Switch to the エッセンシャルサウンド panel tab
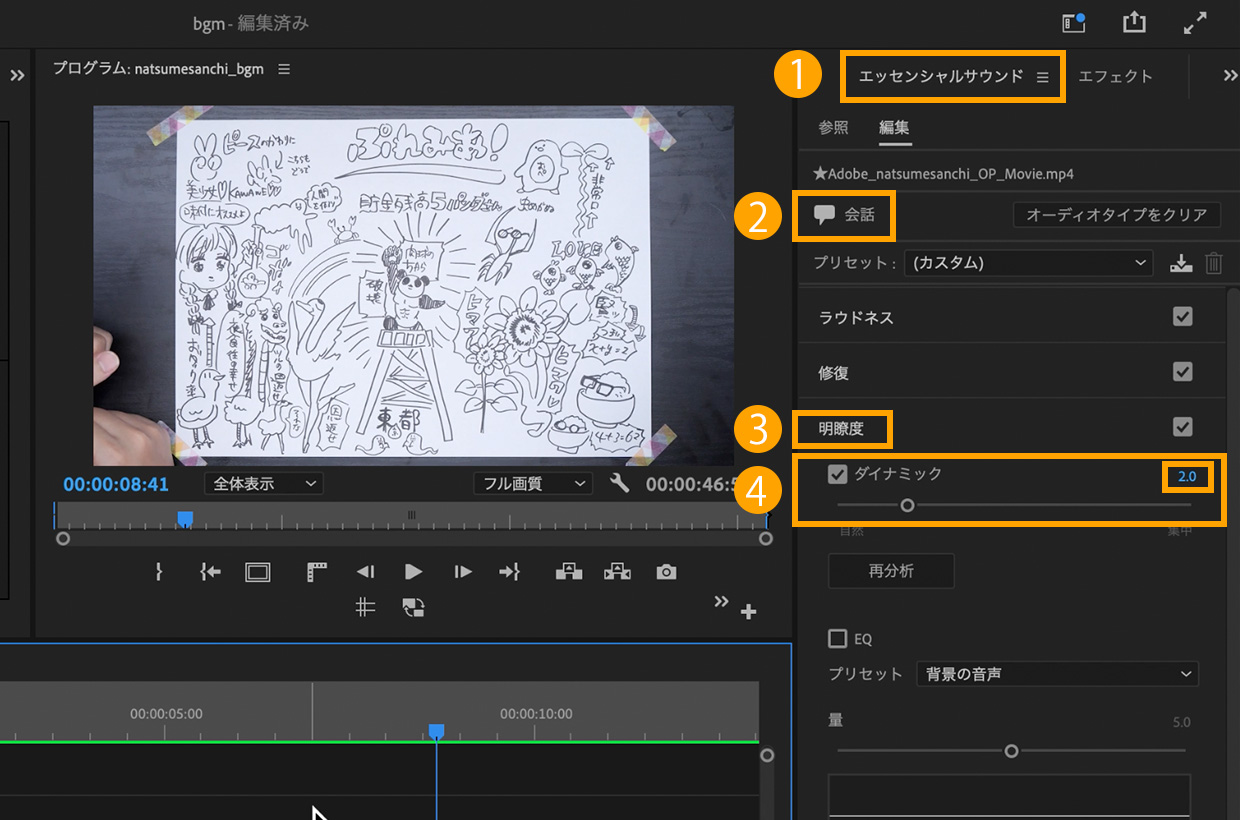Screen dimensions: 1240x820 [941, 76]
